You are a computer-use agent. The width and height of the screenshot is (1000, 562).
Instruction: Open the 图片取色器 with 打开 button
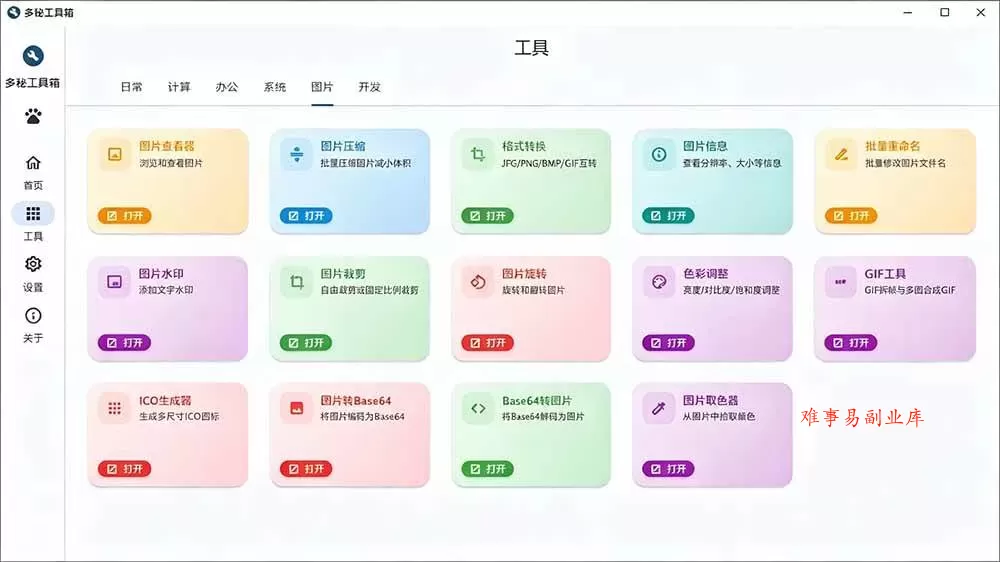coord(668,469)
